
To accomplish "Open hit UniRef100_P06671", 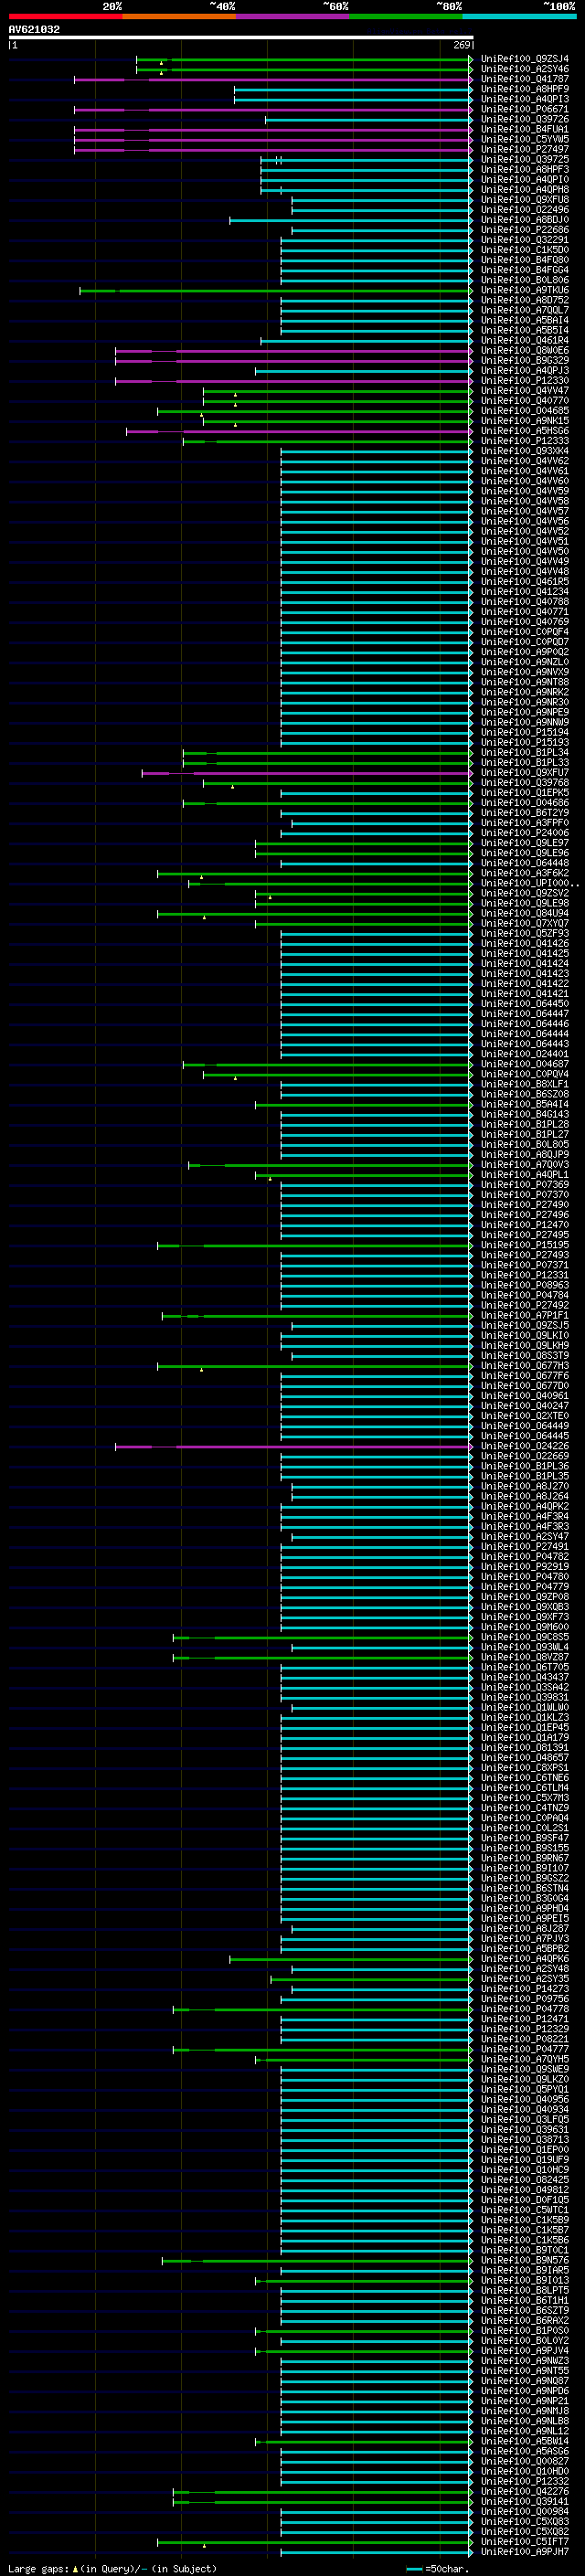I will 524,109.
